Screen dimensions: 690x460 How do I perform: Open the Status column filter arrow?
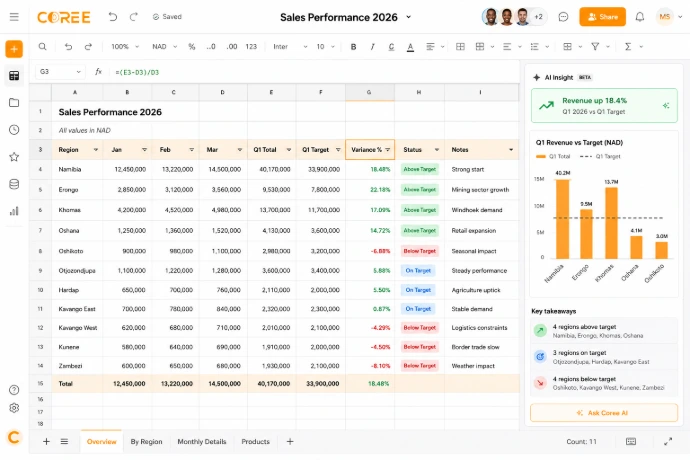[x=437, y=150]
